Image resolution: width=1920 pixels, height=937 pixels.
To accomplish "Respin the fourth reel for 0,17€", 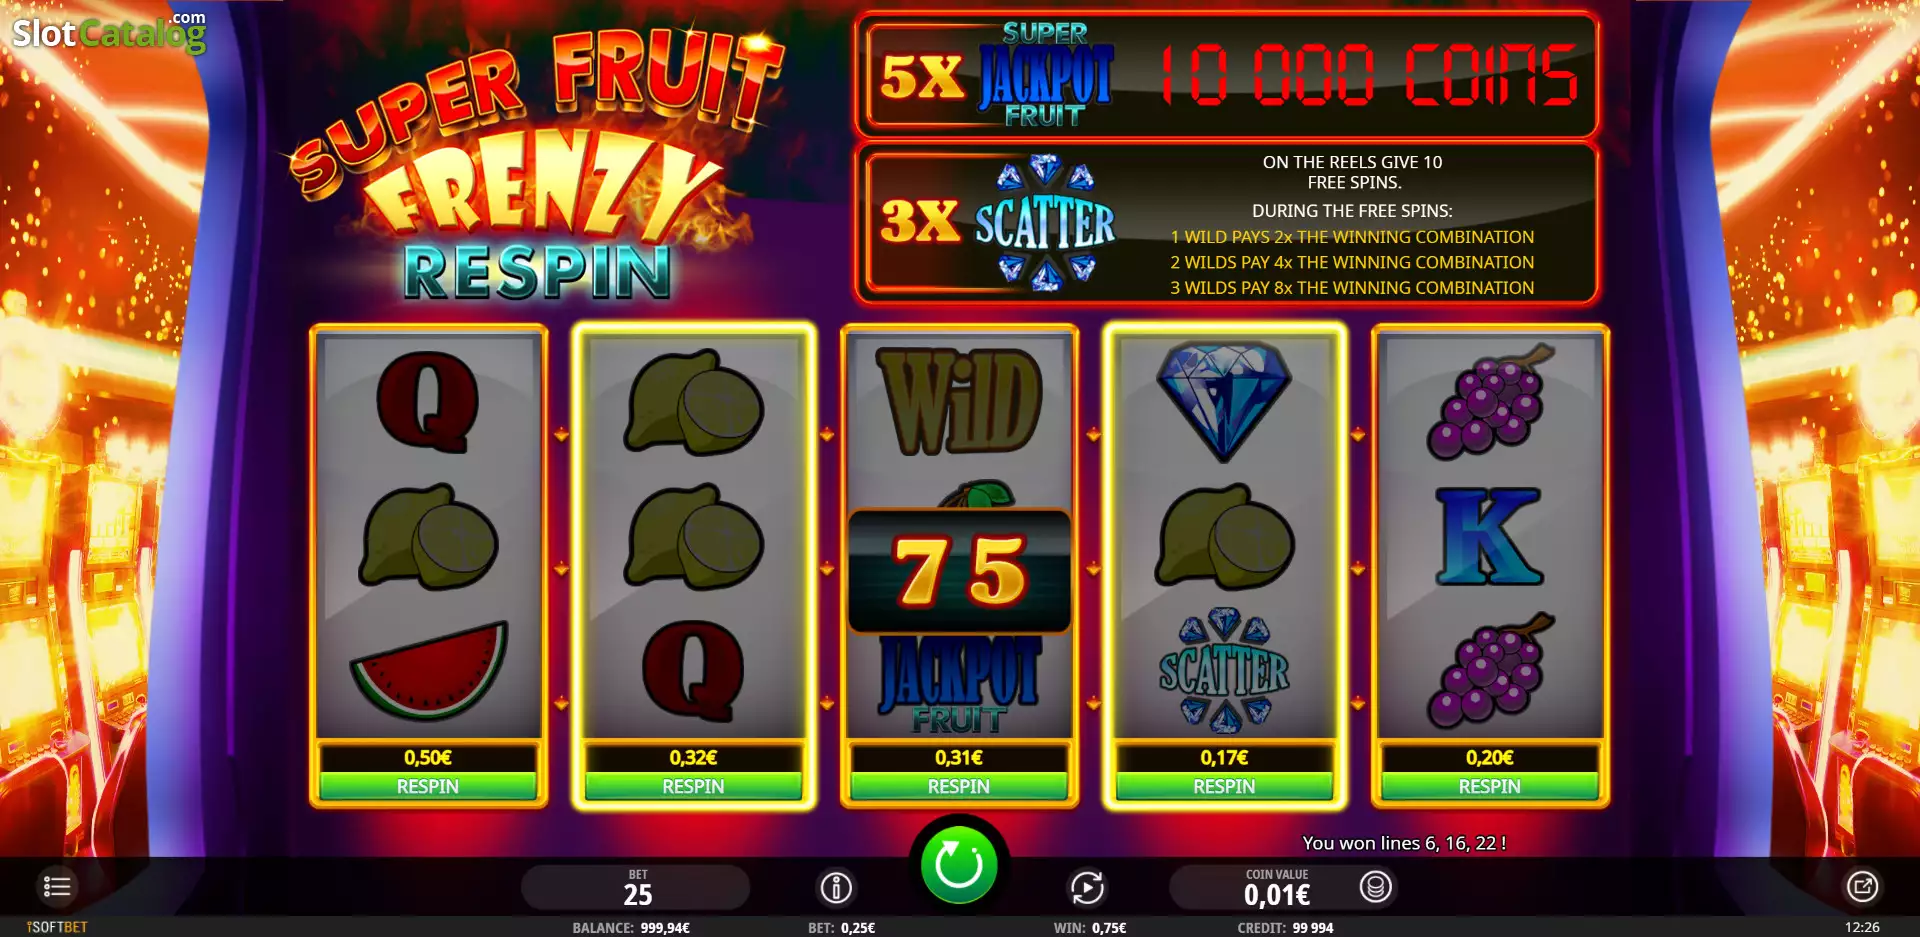I will pos(1224,786).
